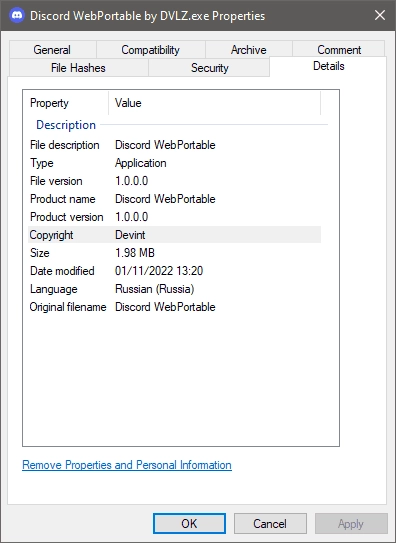The image size is (396, 543).
Task: Go to the Comment tab
Action: [x=339, y=50]
